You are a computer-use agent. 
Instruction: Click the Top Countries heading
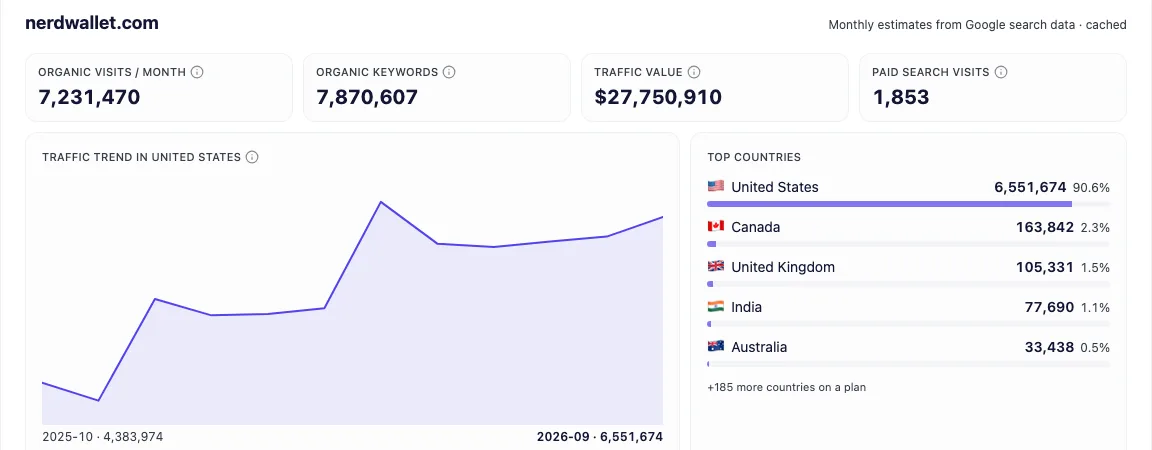pyautogui.click(x=754, y=157)
